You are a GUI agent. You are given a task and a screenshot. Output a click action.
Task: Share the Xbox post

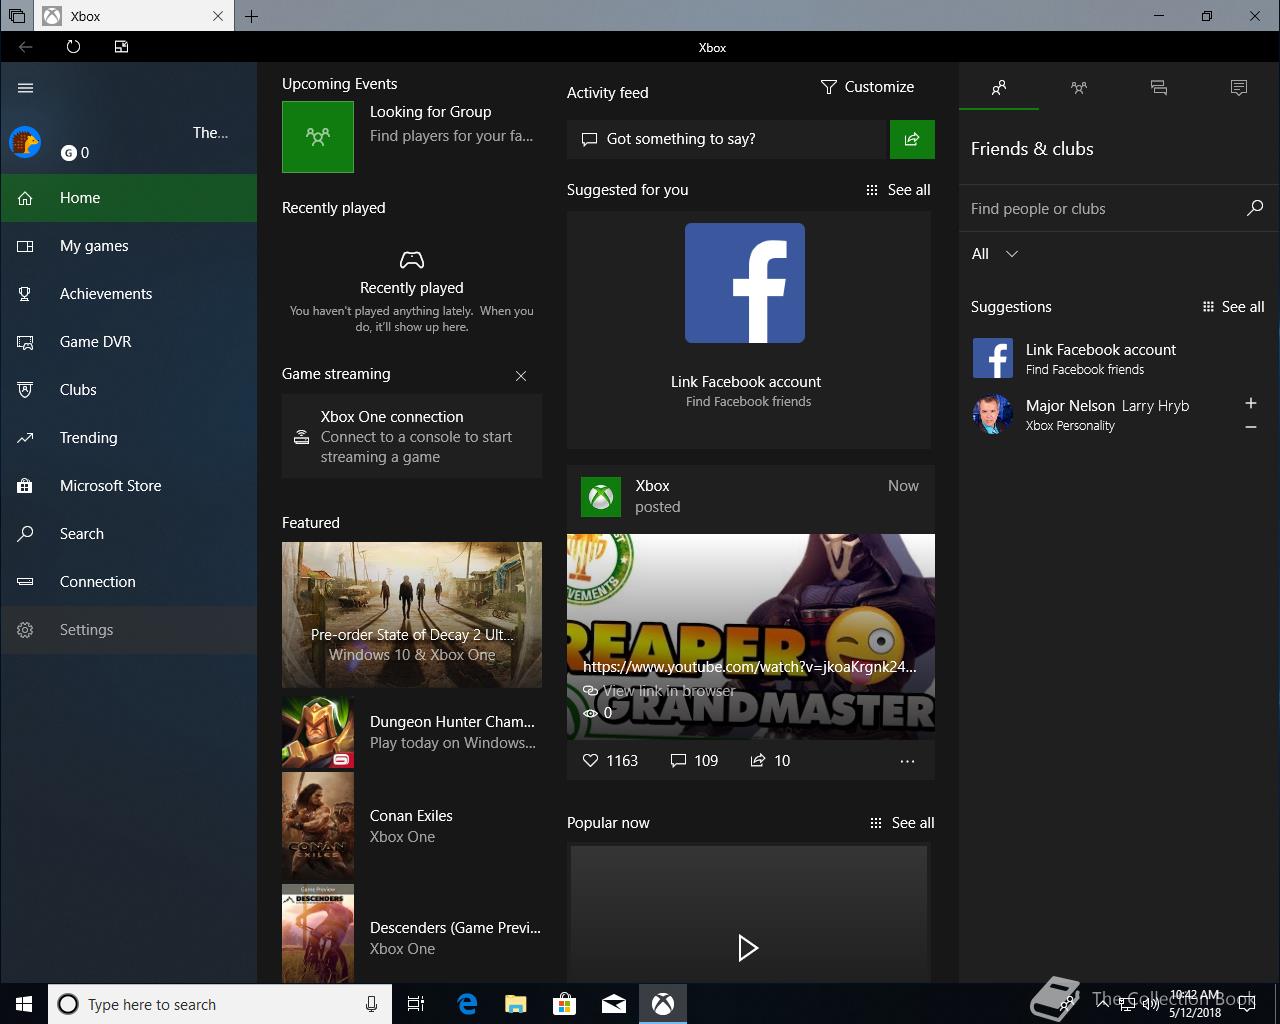758,761
